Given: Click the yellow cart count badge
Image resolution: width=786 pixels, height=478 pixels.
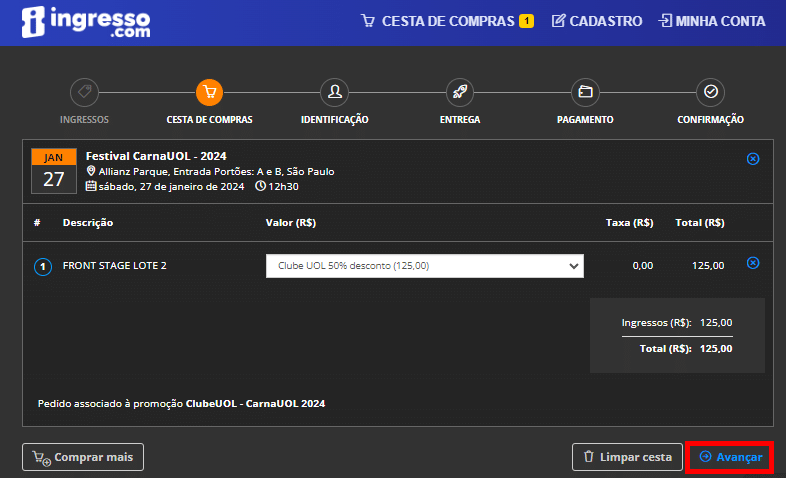Looking at the screenshot, I should point(526,21).
